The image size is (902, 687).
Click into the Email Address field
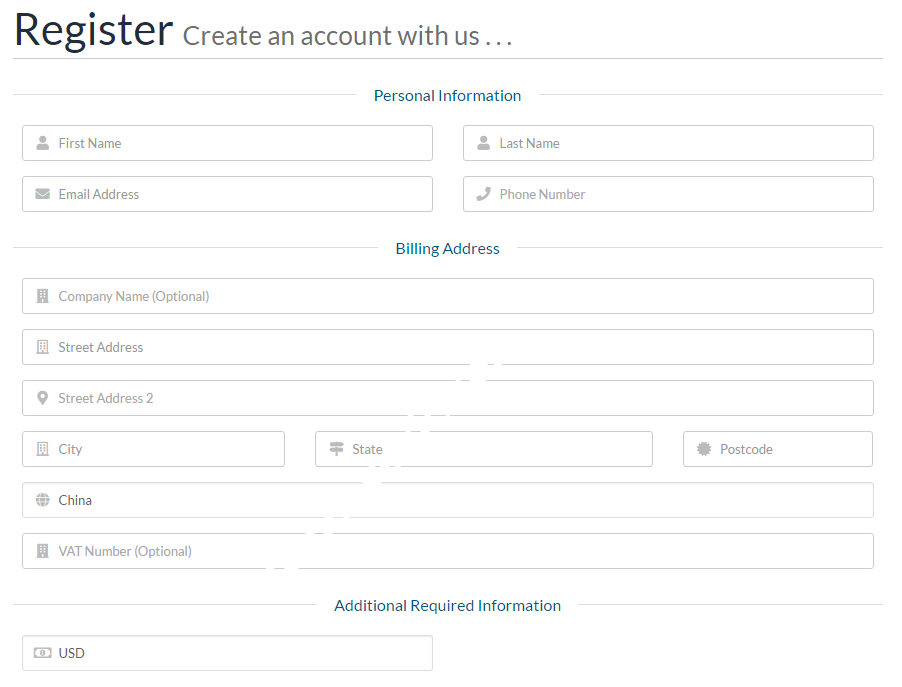240,194
